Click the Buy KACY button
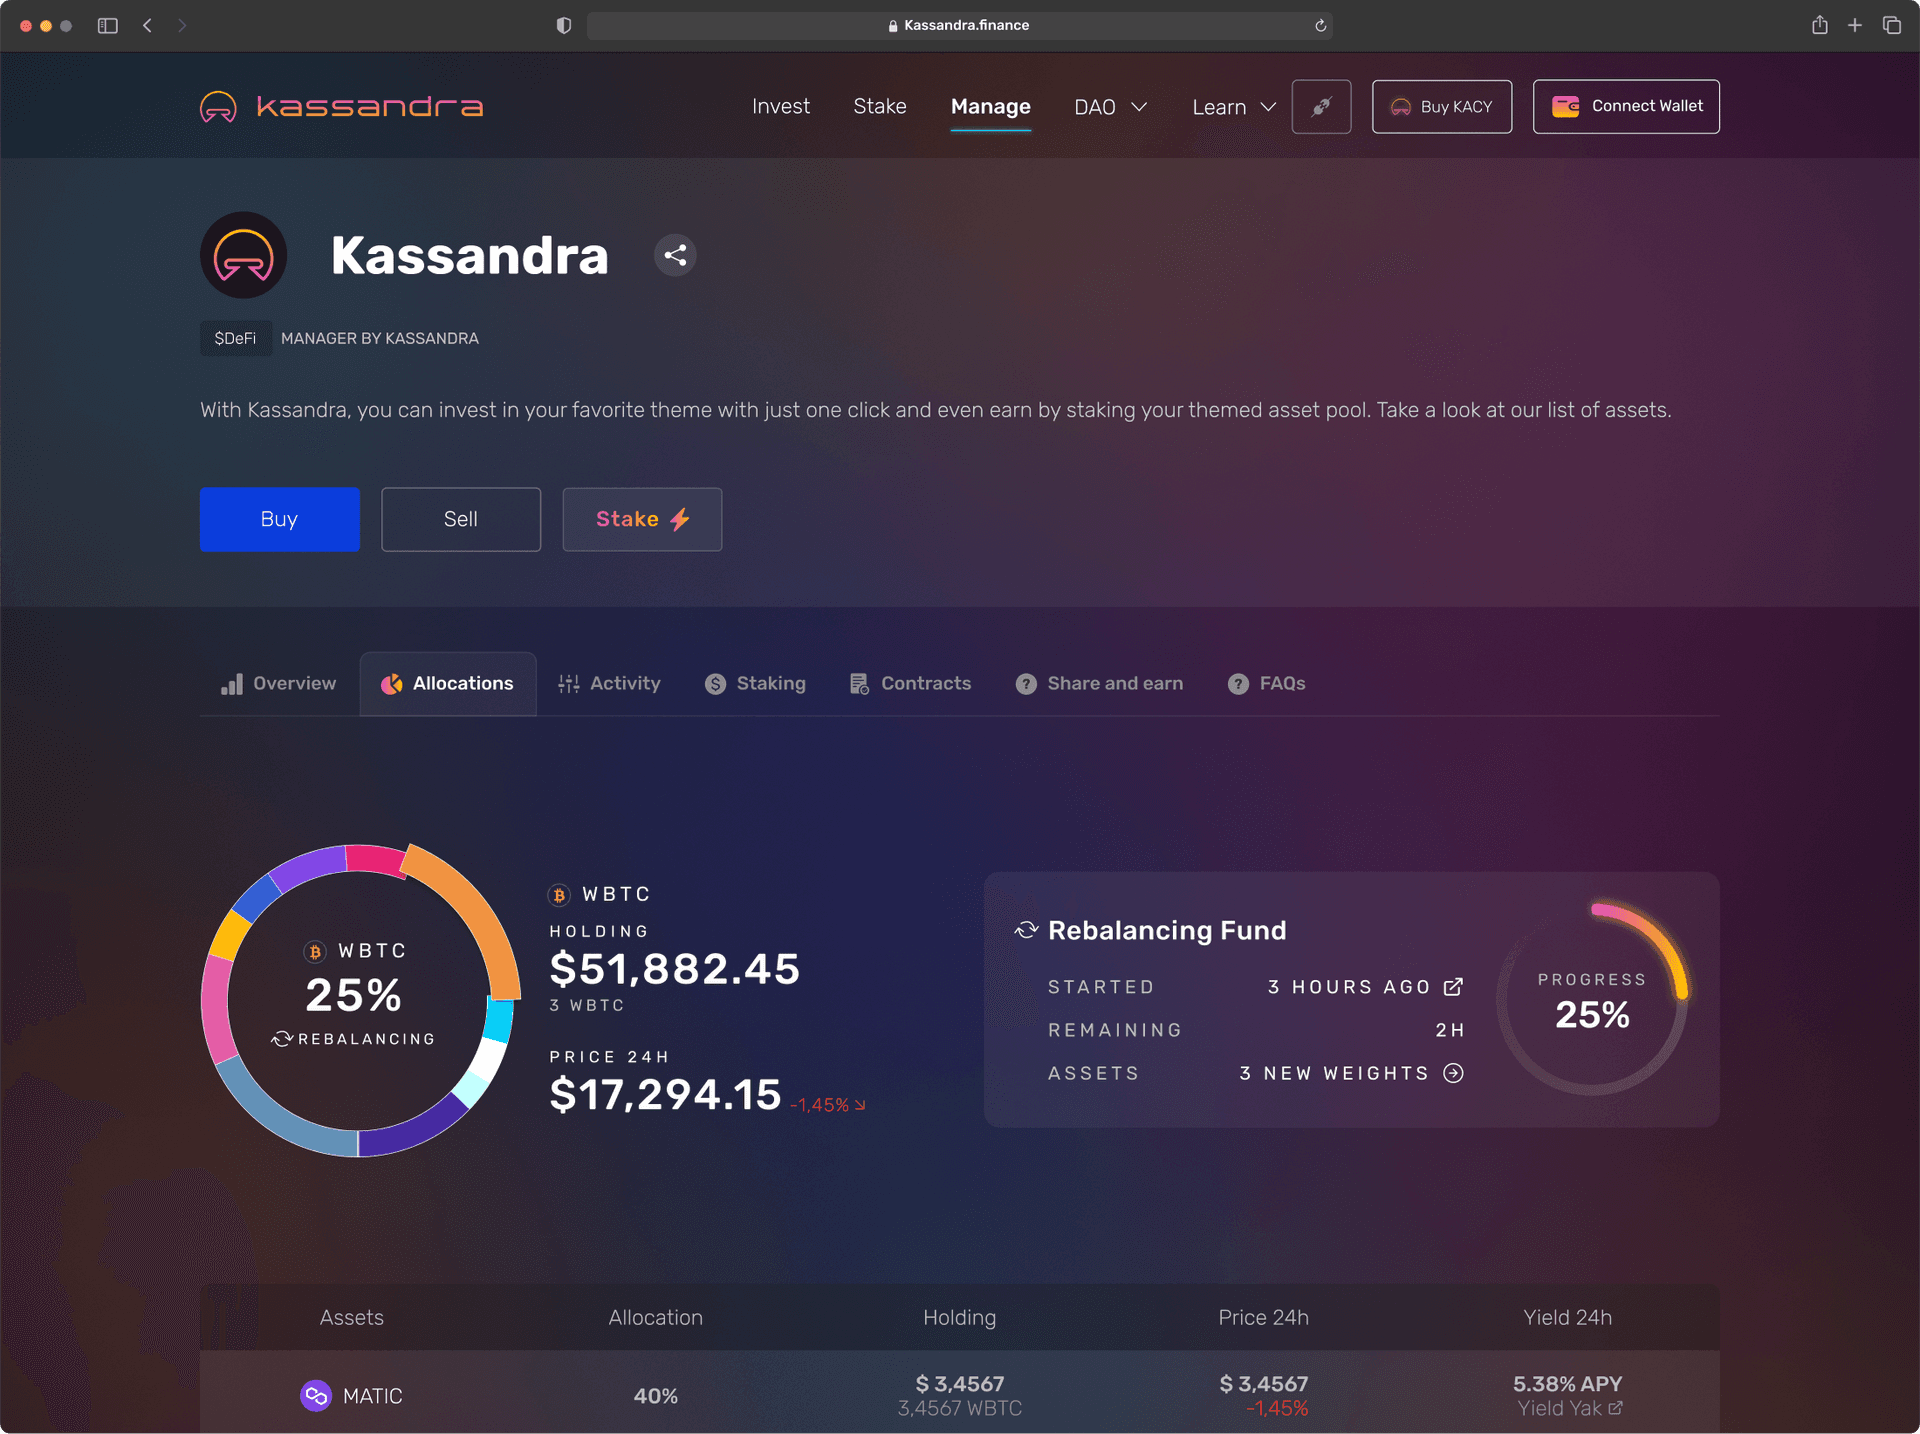 (1442, 106)
